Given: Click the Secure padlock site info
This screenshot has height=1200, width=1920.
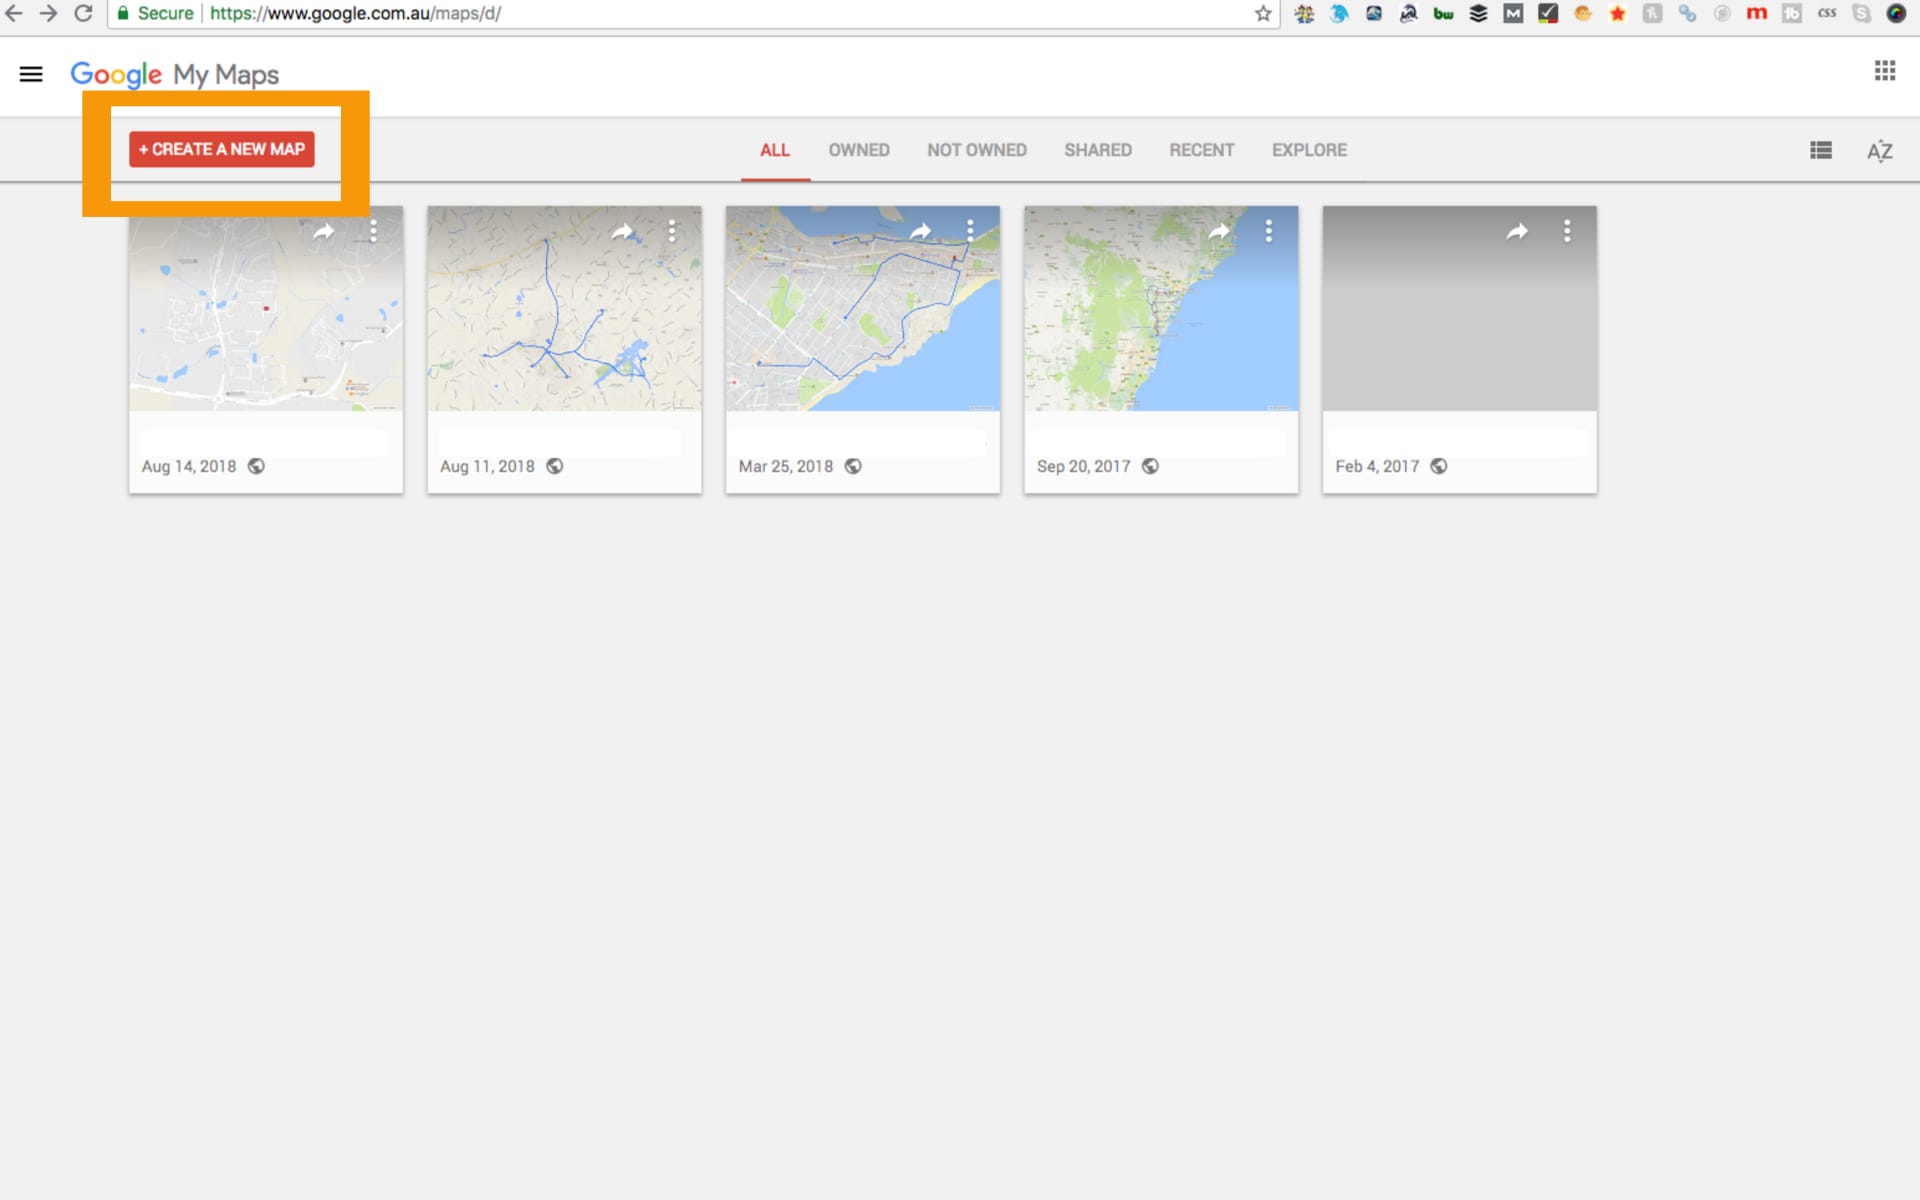Looking at the screenshot, I should point(155,13).
